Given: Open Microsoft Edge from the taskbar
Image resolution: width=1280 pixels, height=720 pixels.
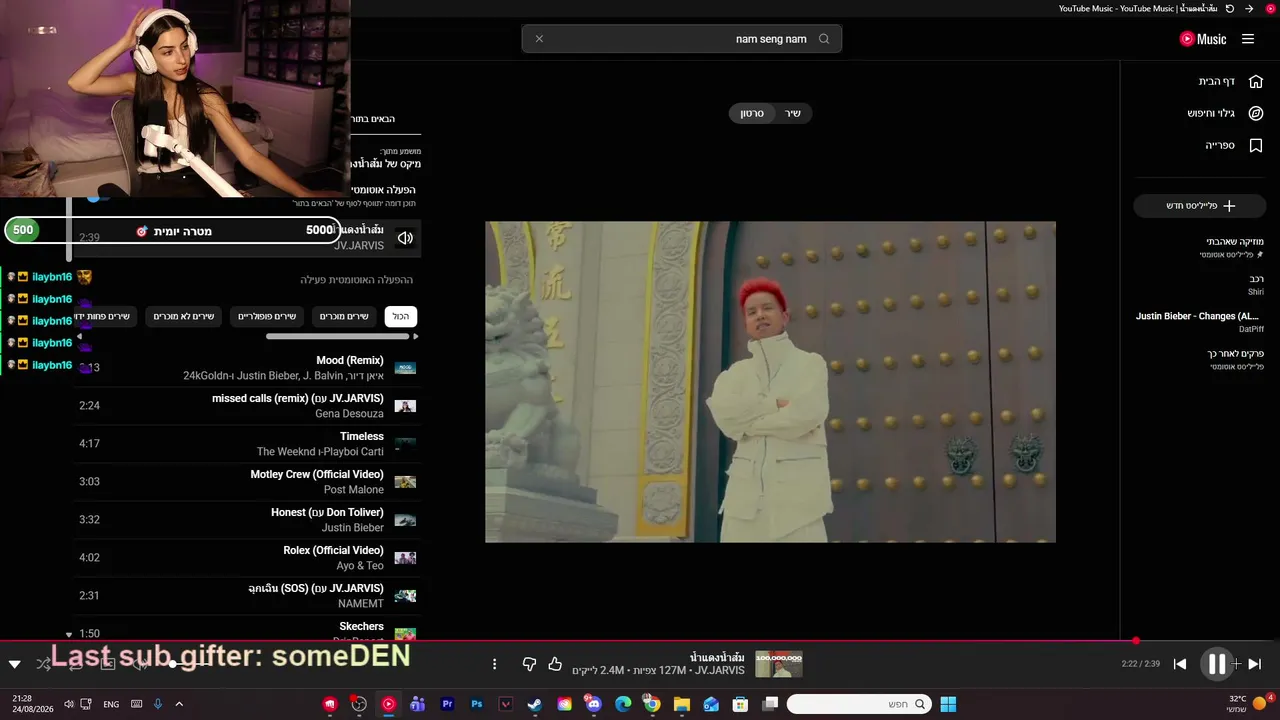Looking at the screenshot, I should (623, 704).
